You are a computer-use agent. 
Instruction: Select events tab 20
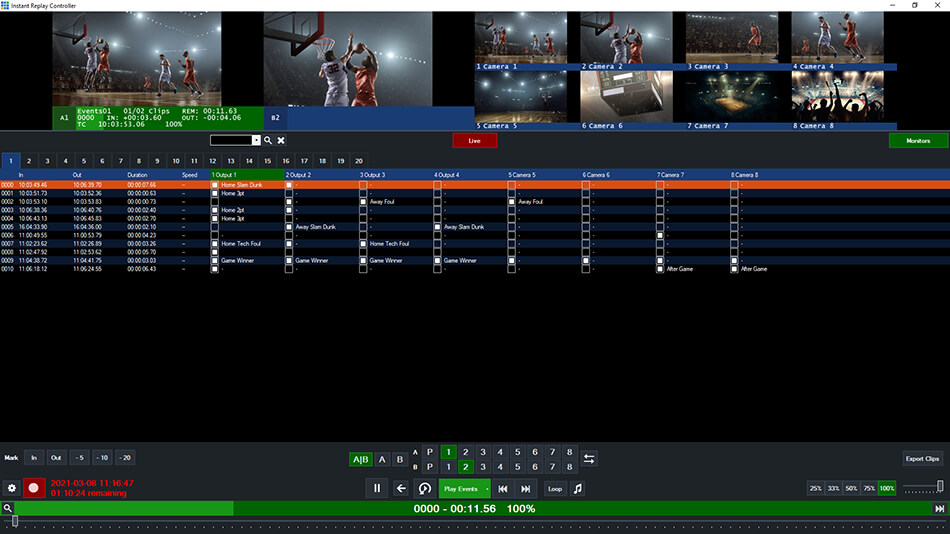358,160
